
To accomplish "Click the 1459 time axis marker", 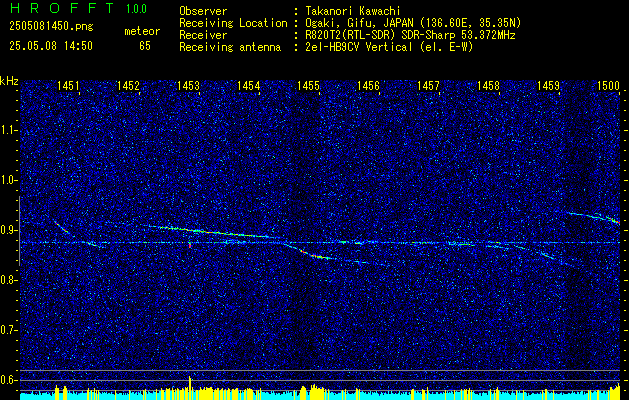I will tap(549, 85).
